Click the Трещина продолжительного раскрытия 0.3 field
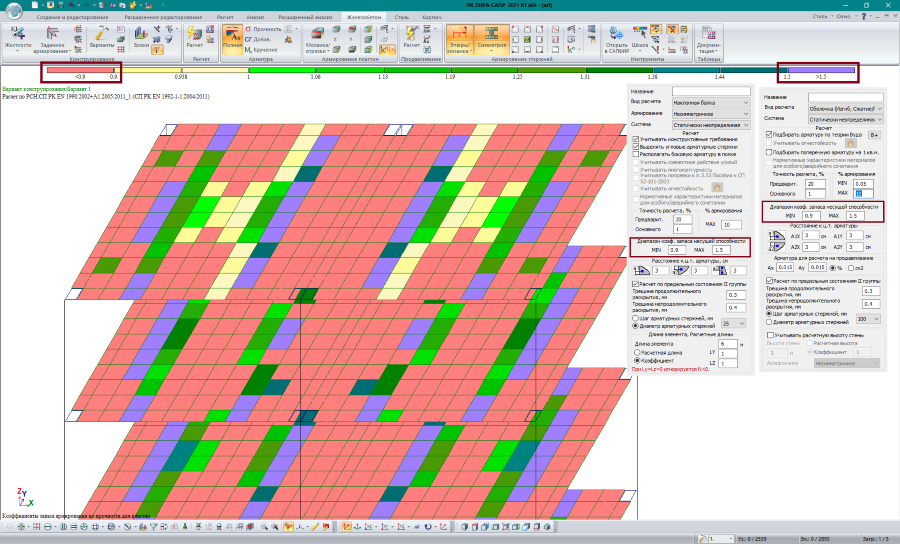The image size is (900, 544). tap(737, 295)
